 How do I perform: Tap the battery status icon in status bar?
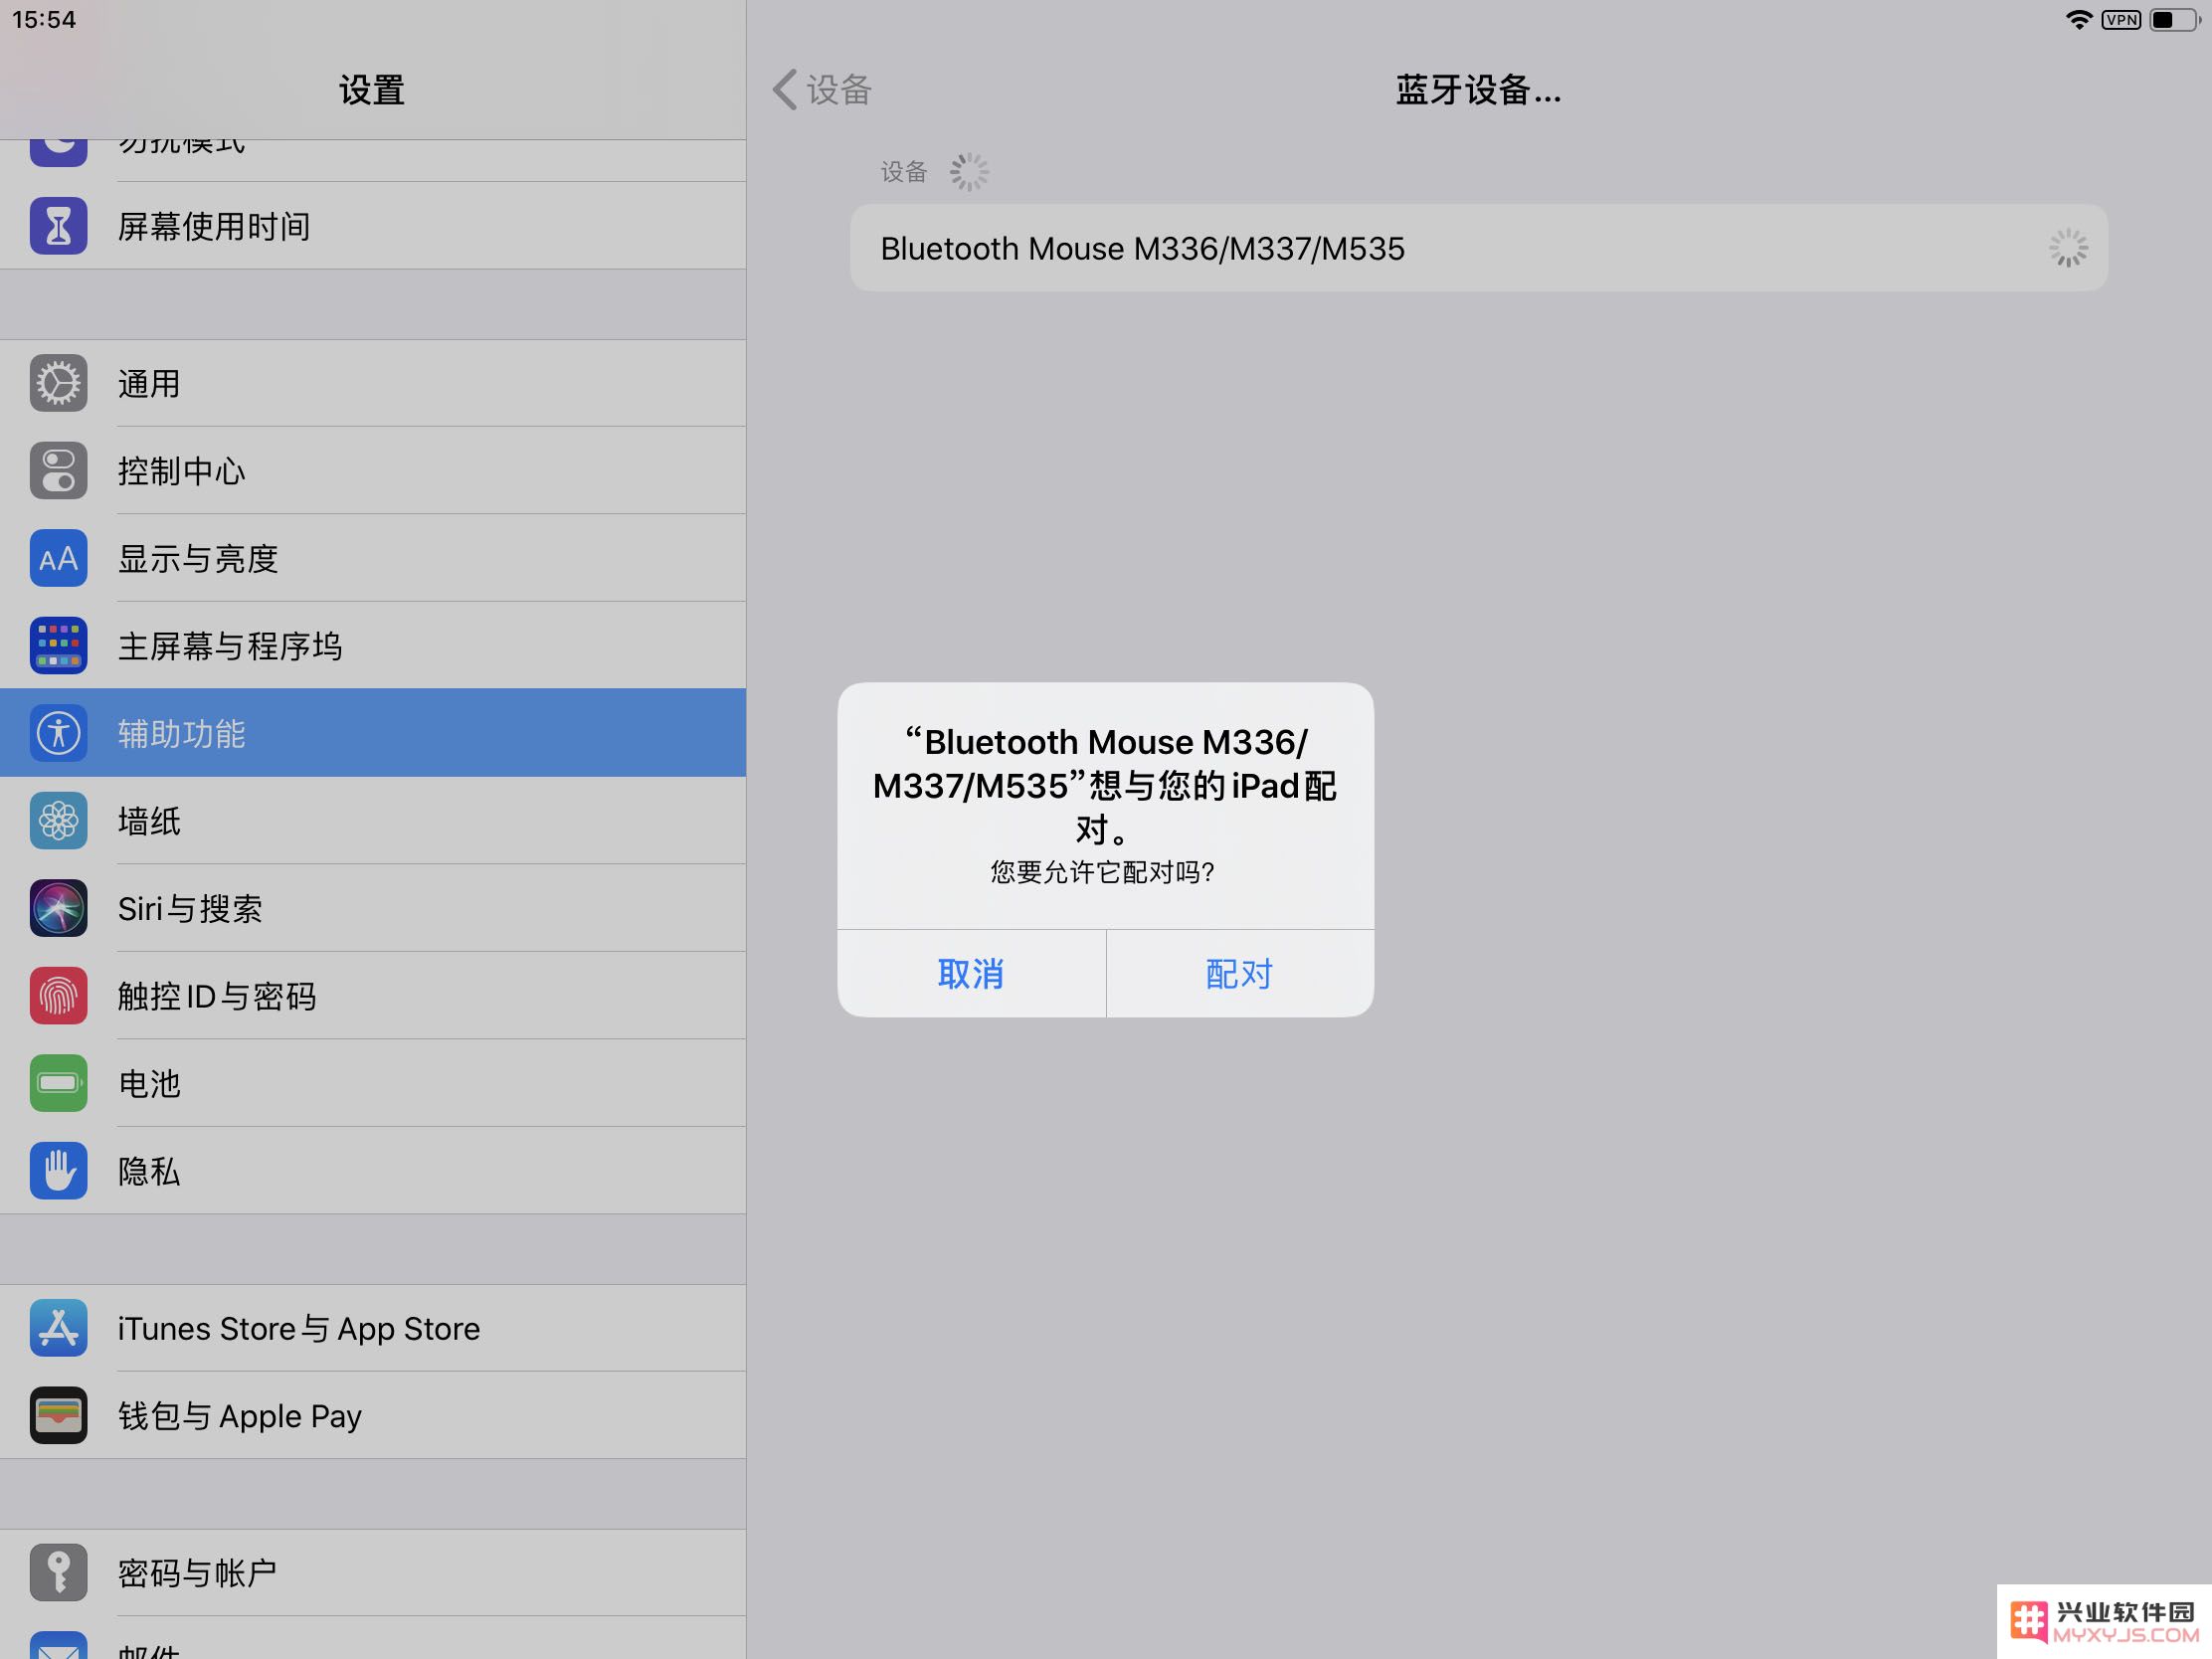click(x=2175, y=20)
